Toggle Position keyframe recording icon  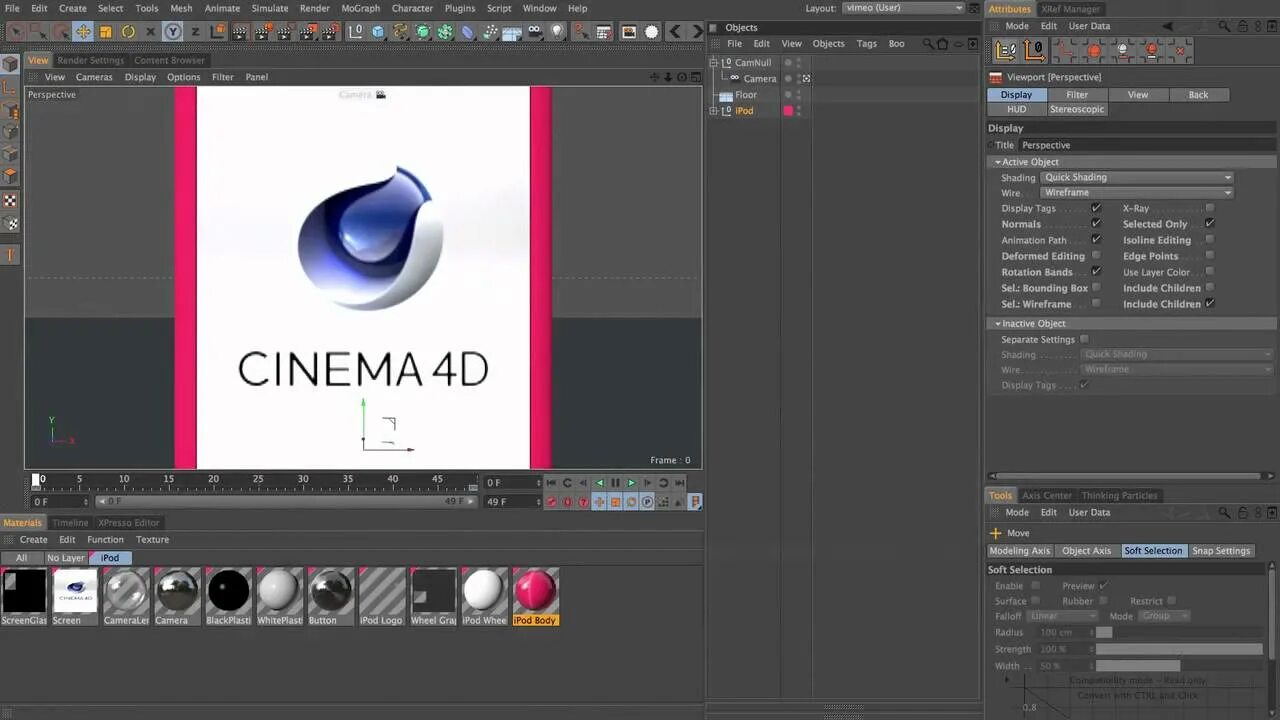[599, 502]
